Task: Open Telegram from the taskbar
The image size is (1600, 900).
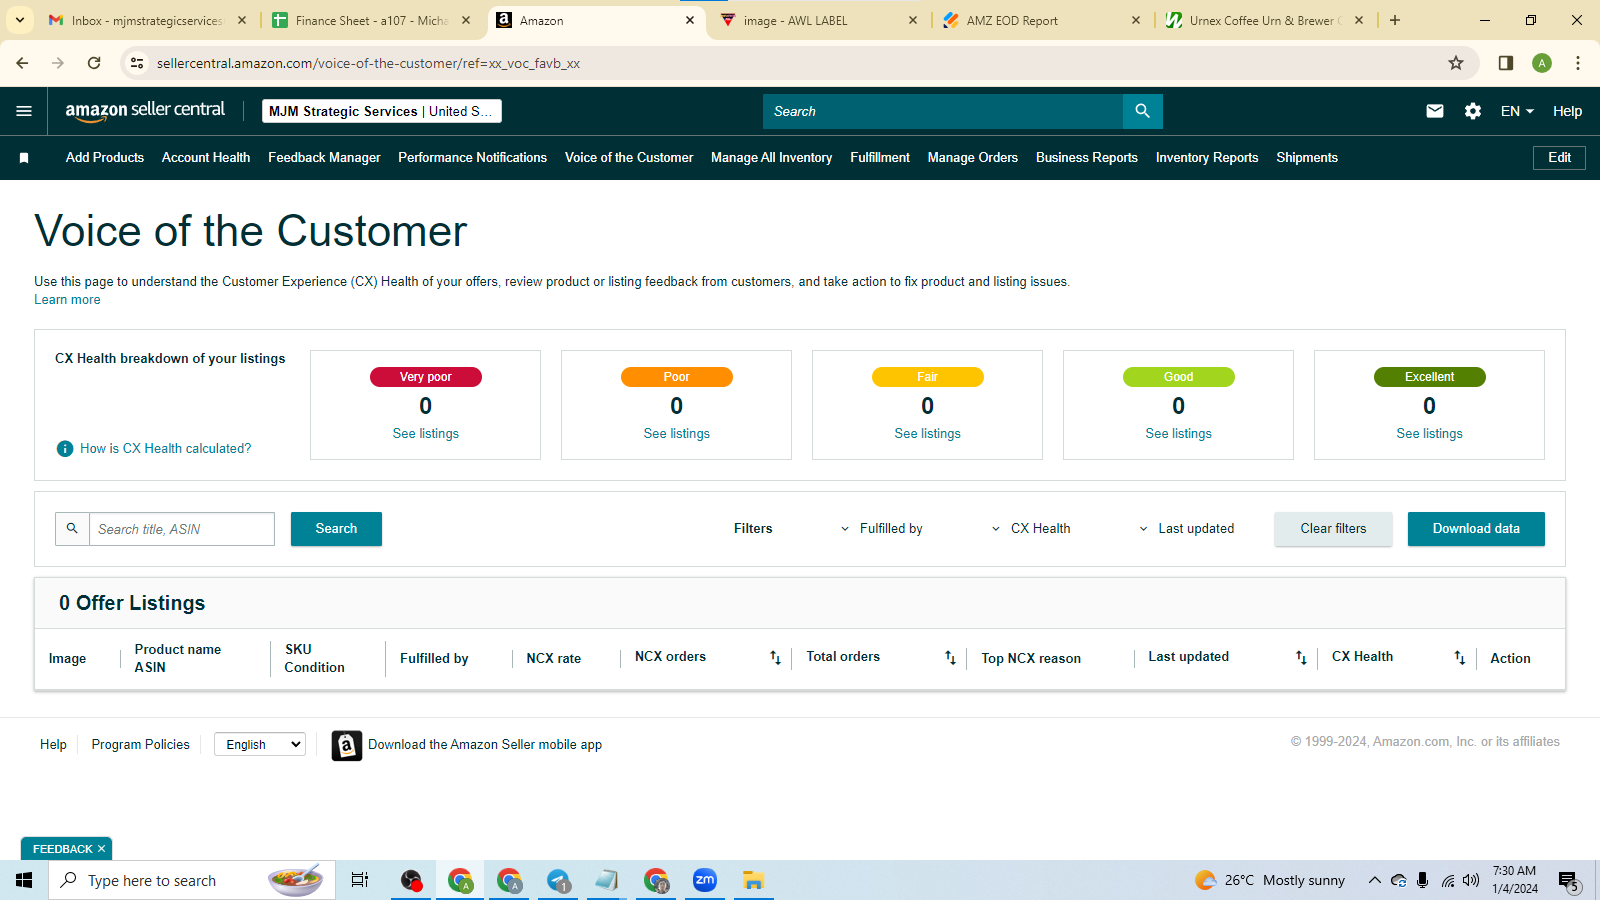Action: click(558, 880)
